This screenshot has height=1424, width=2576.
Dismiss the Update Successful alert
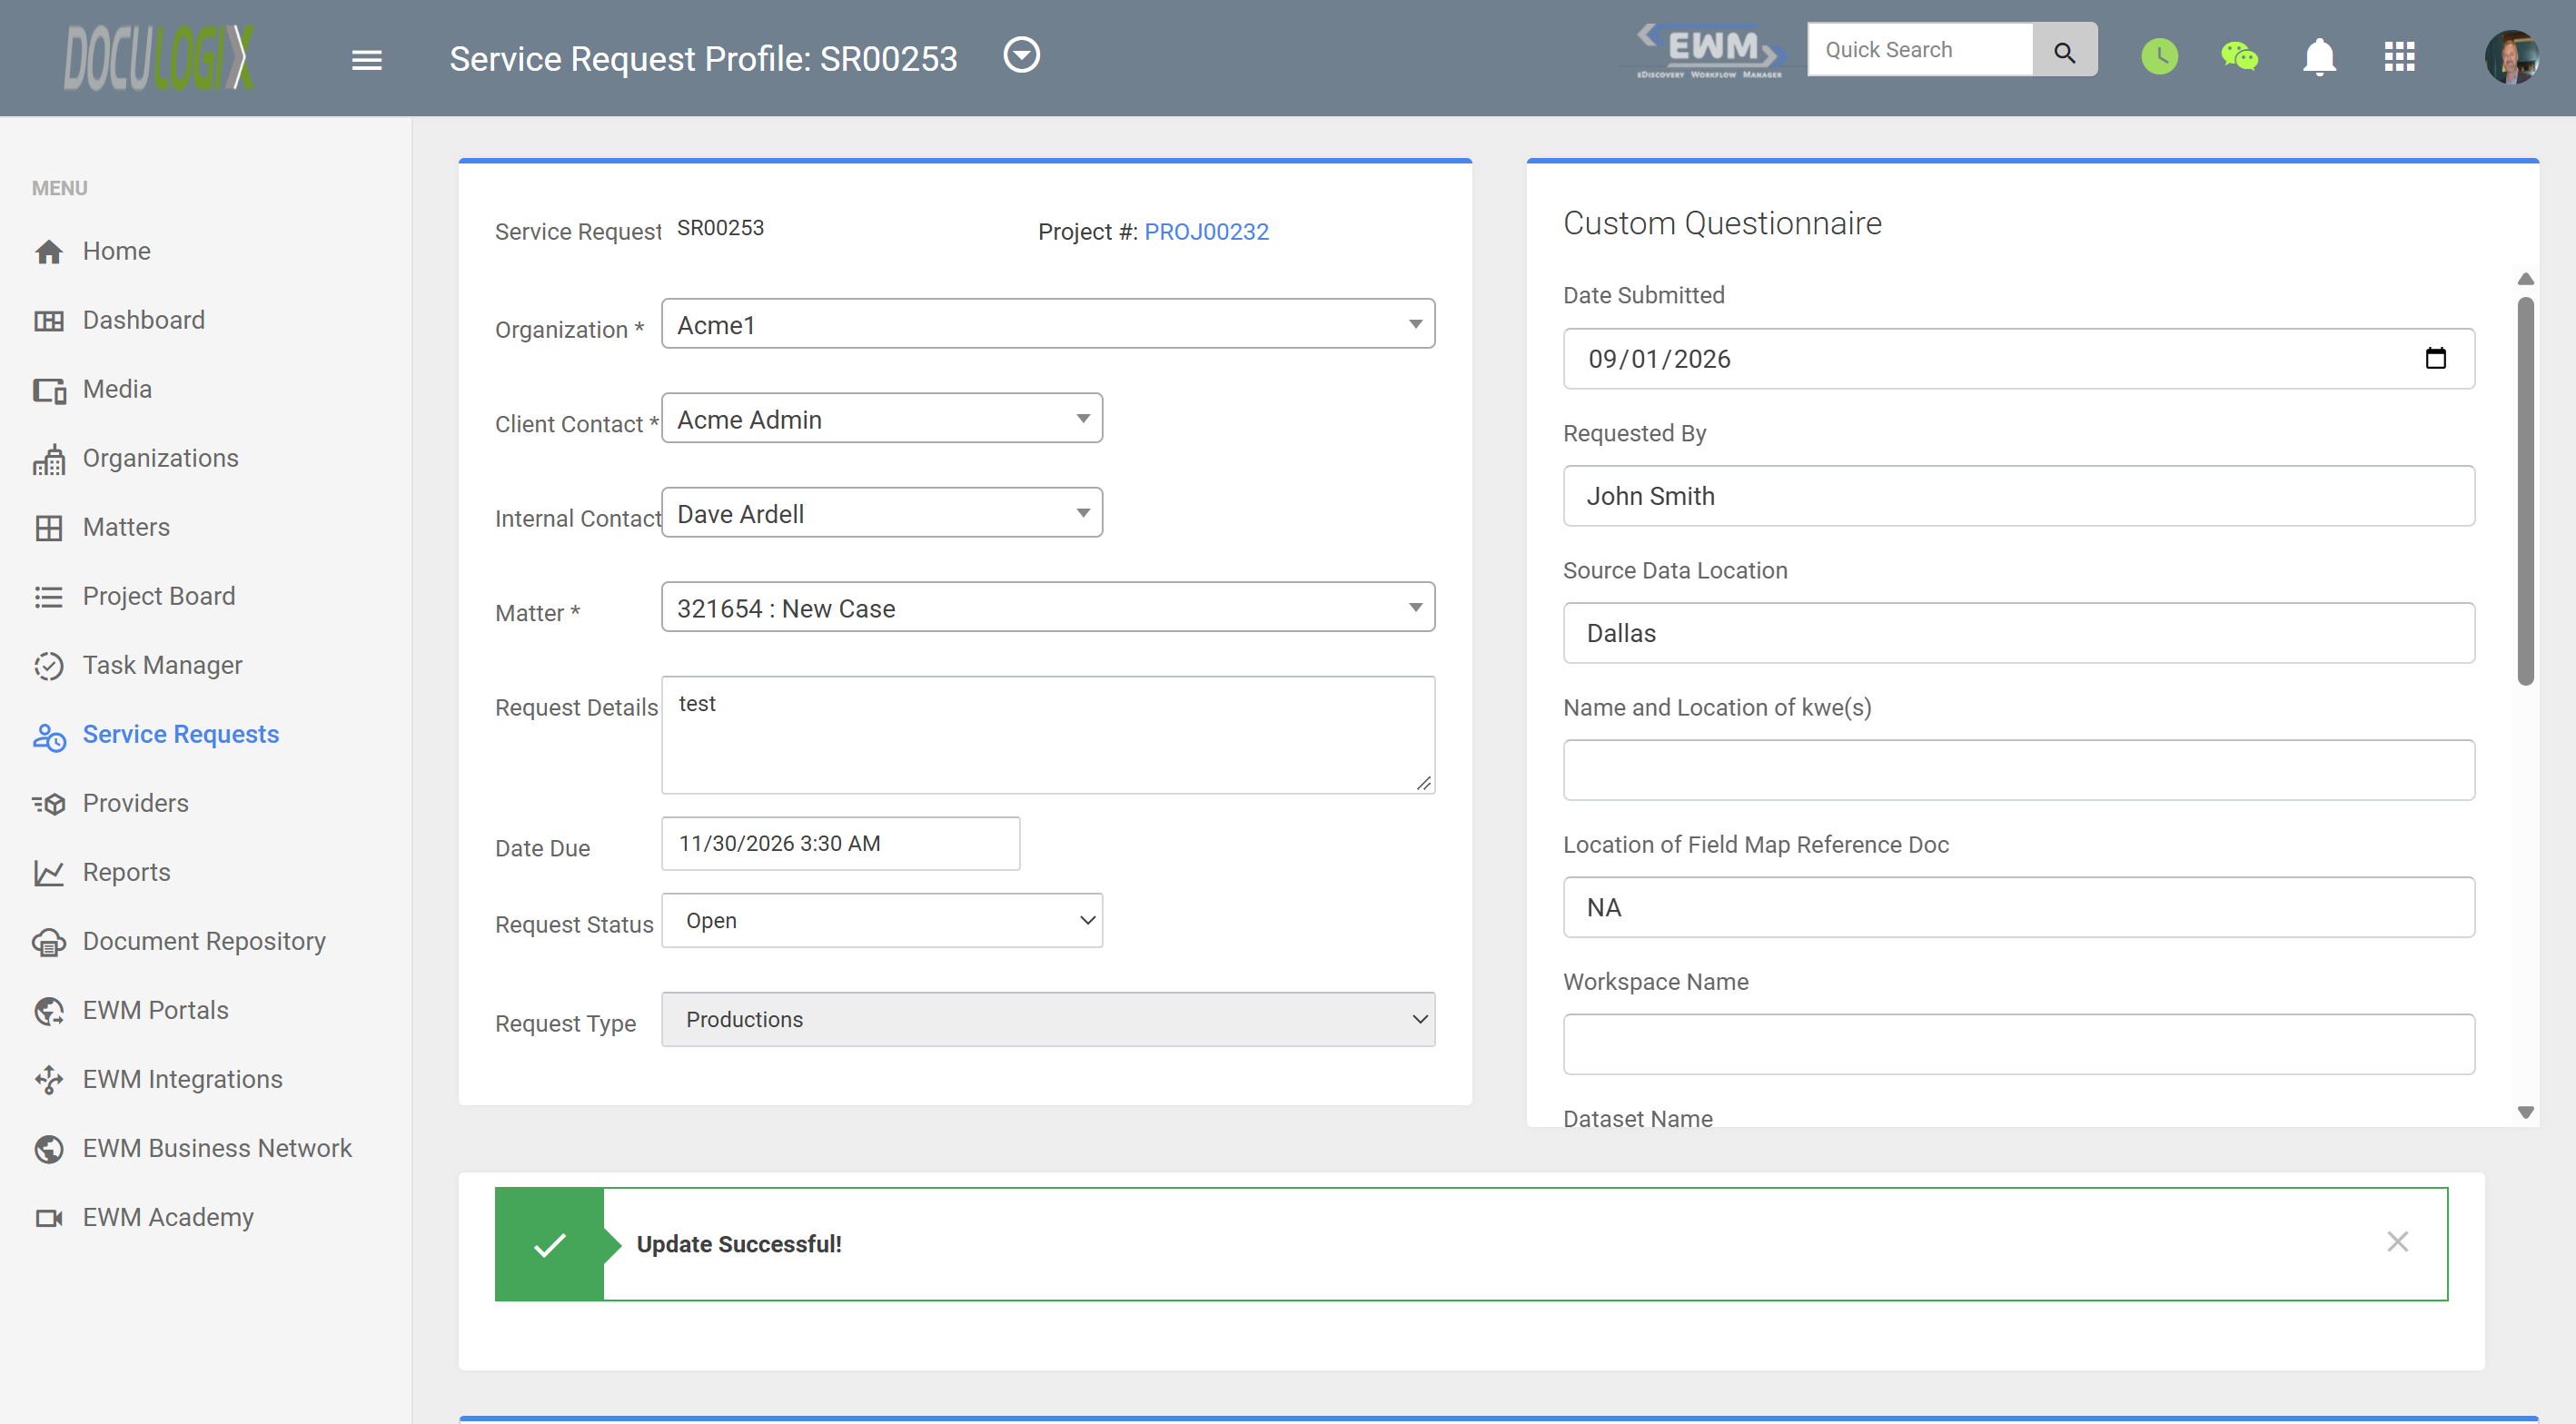(2397, 1242)
